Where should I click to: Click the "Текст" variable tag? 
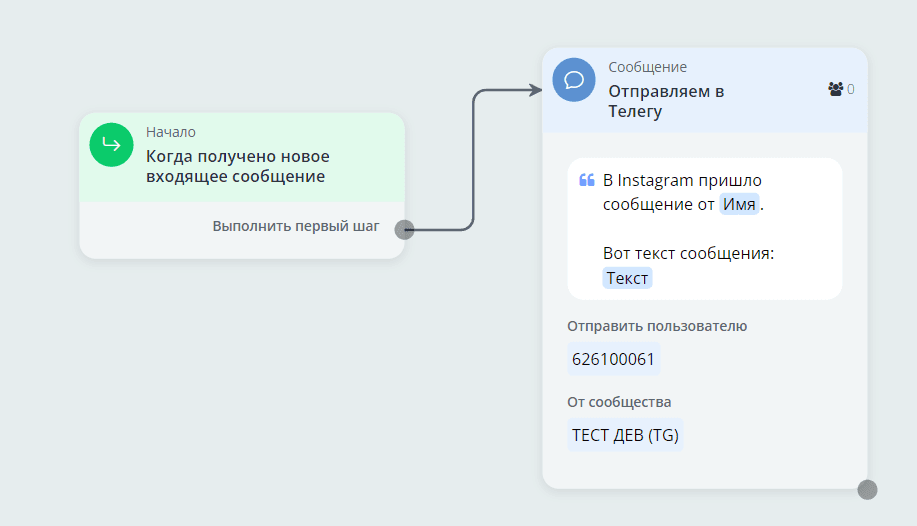[627, 278]
